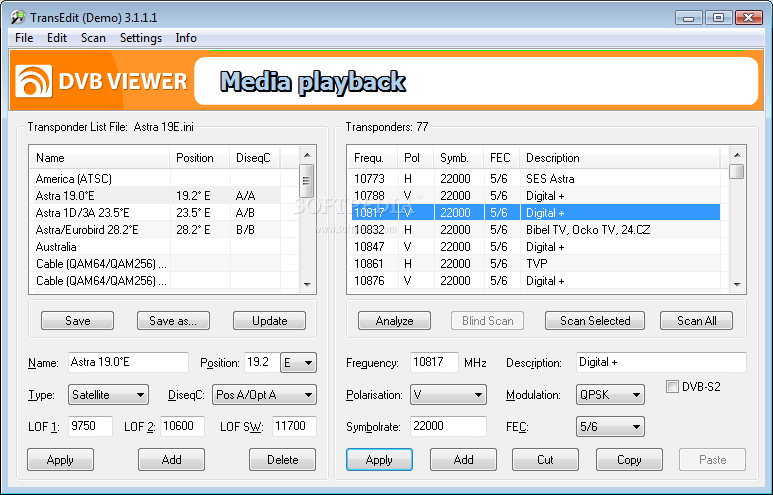Click the satellite list scroll down arrow
The image size is (773, 495).
pyautogui.click(x=307, y=284)
